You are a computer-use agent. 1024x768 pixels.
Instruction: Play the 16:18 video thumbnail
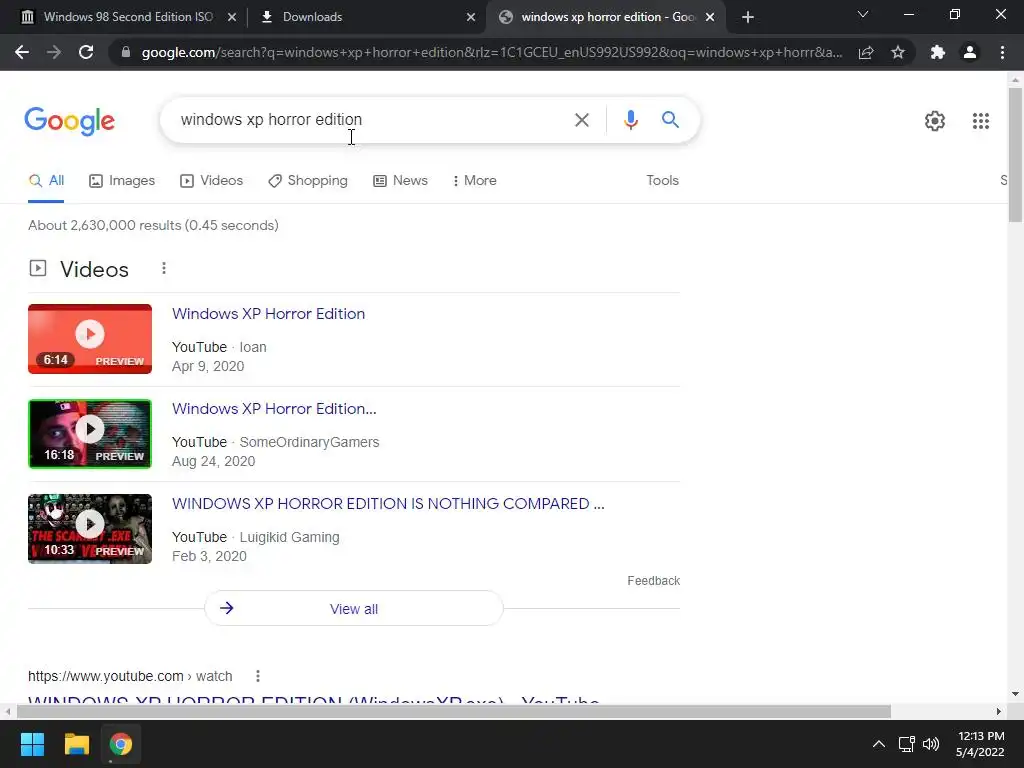tap(90, 434)
